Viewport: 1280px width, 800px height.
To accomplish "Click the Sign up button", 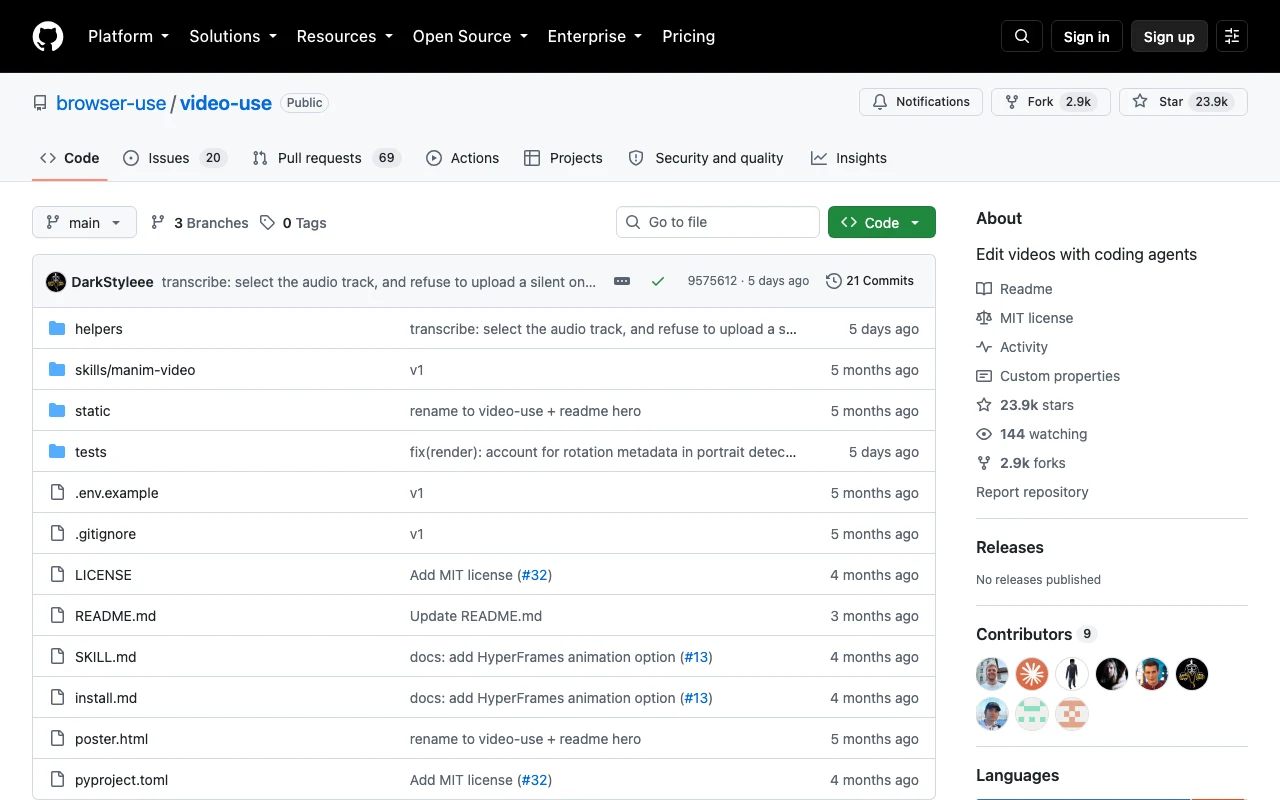I will click(1169, 36).
